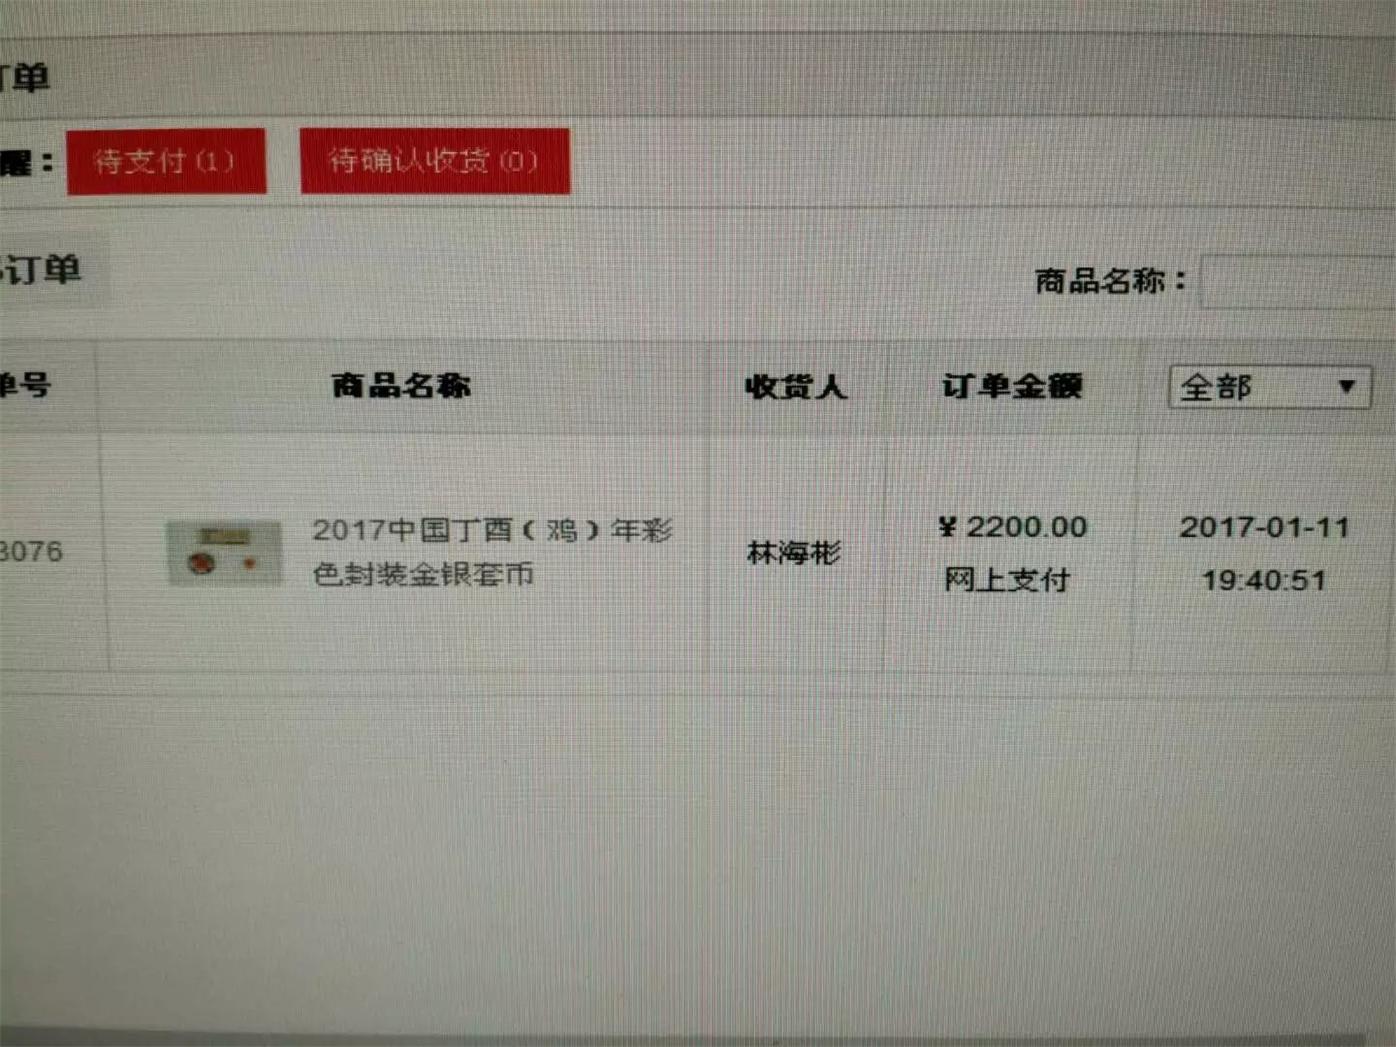Click the order time 19:40:51
1396x1047 pixels.
(x=1264, y=580)
